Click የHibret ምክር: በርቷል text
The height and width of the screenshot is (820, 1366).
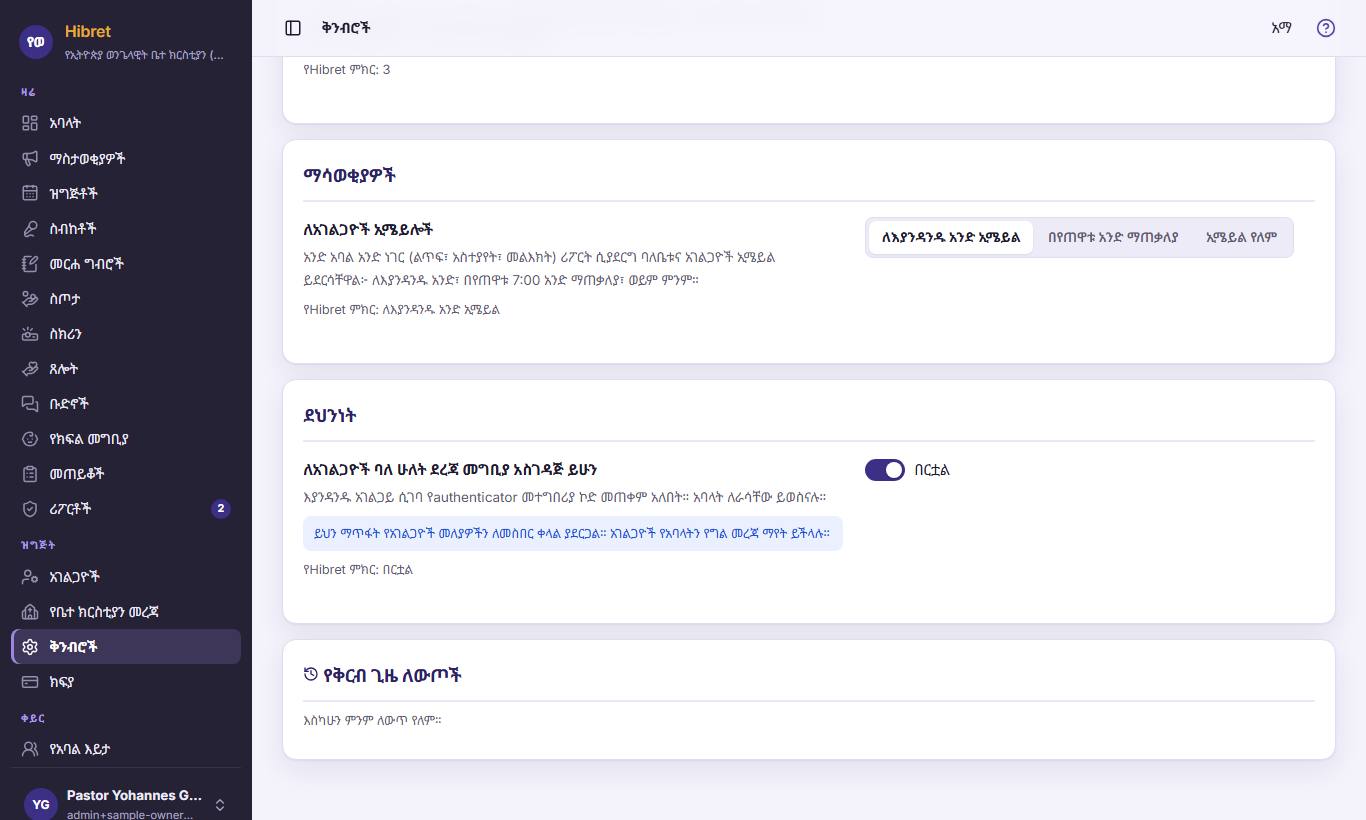click(x=358, y=569)
